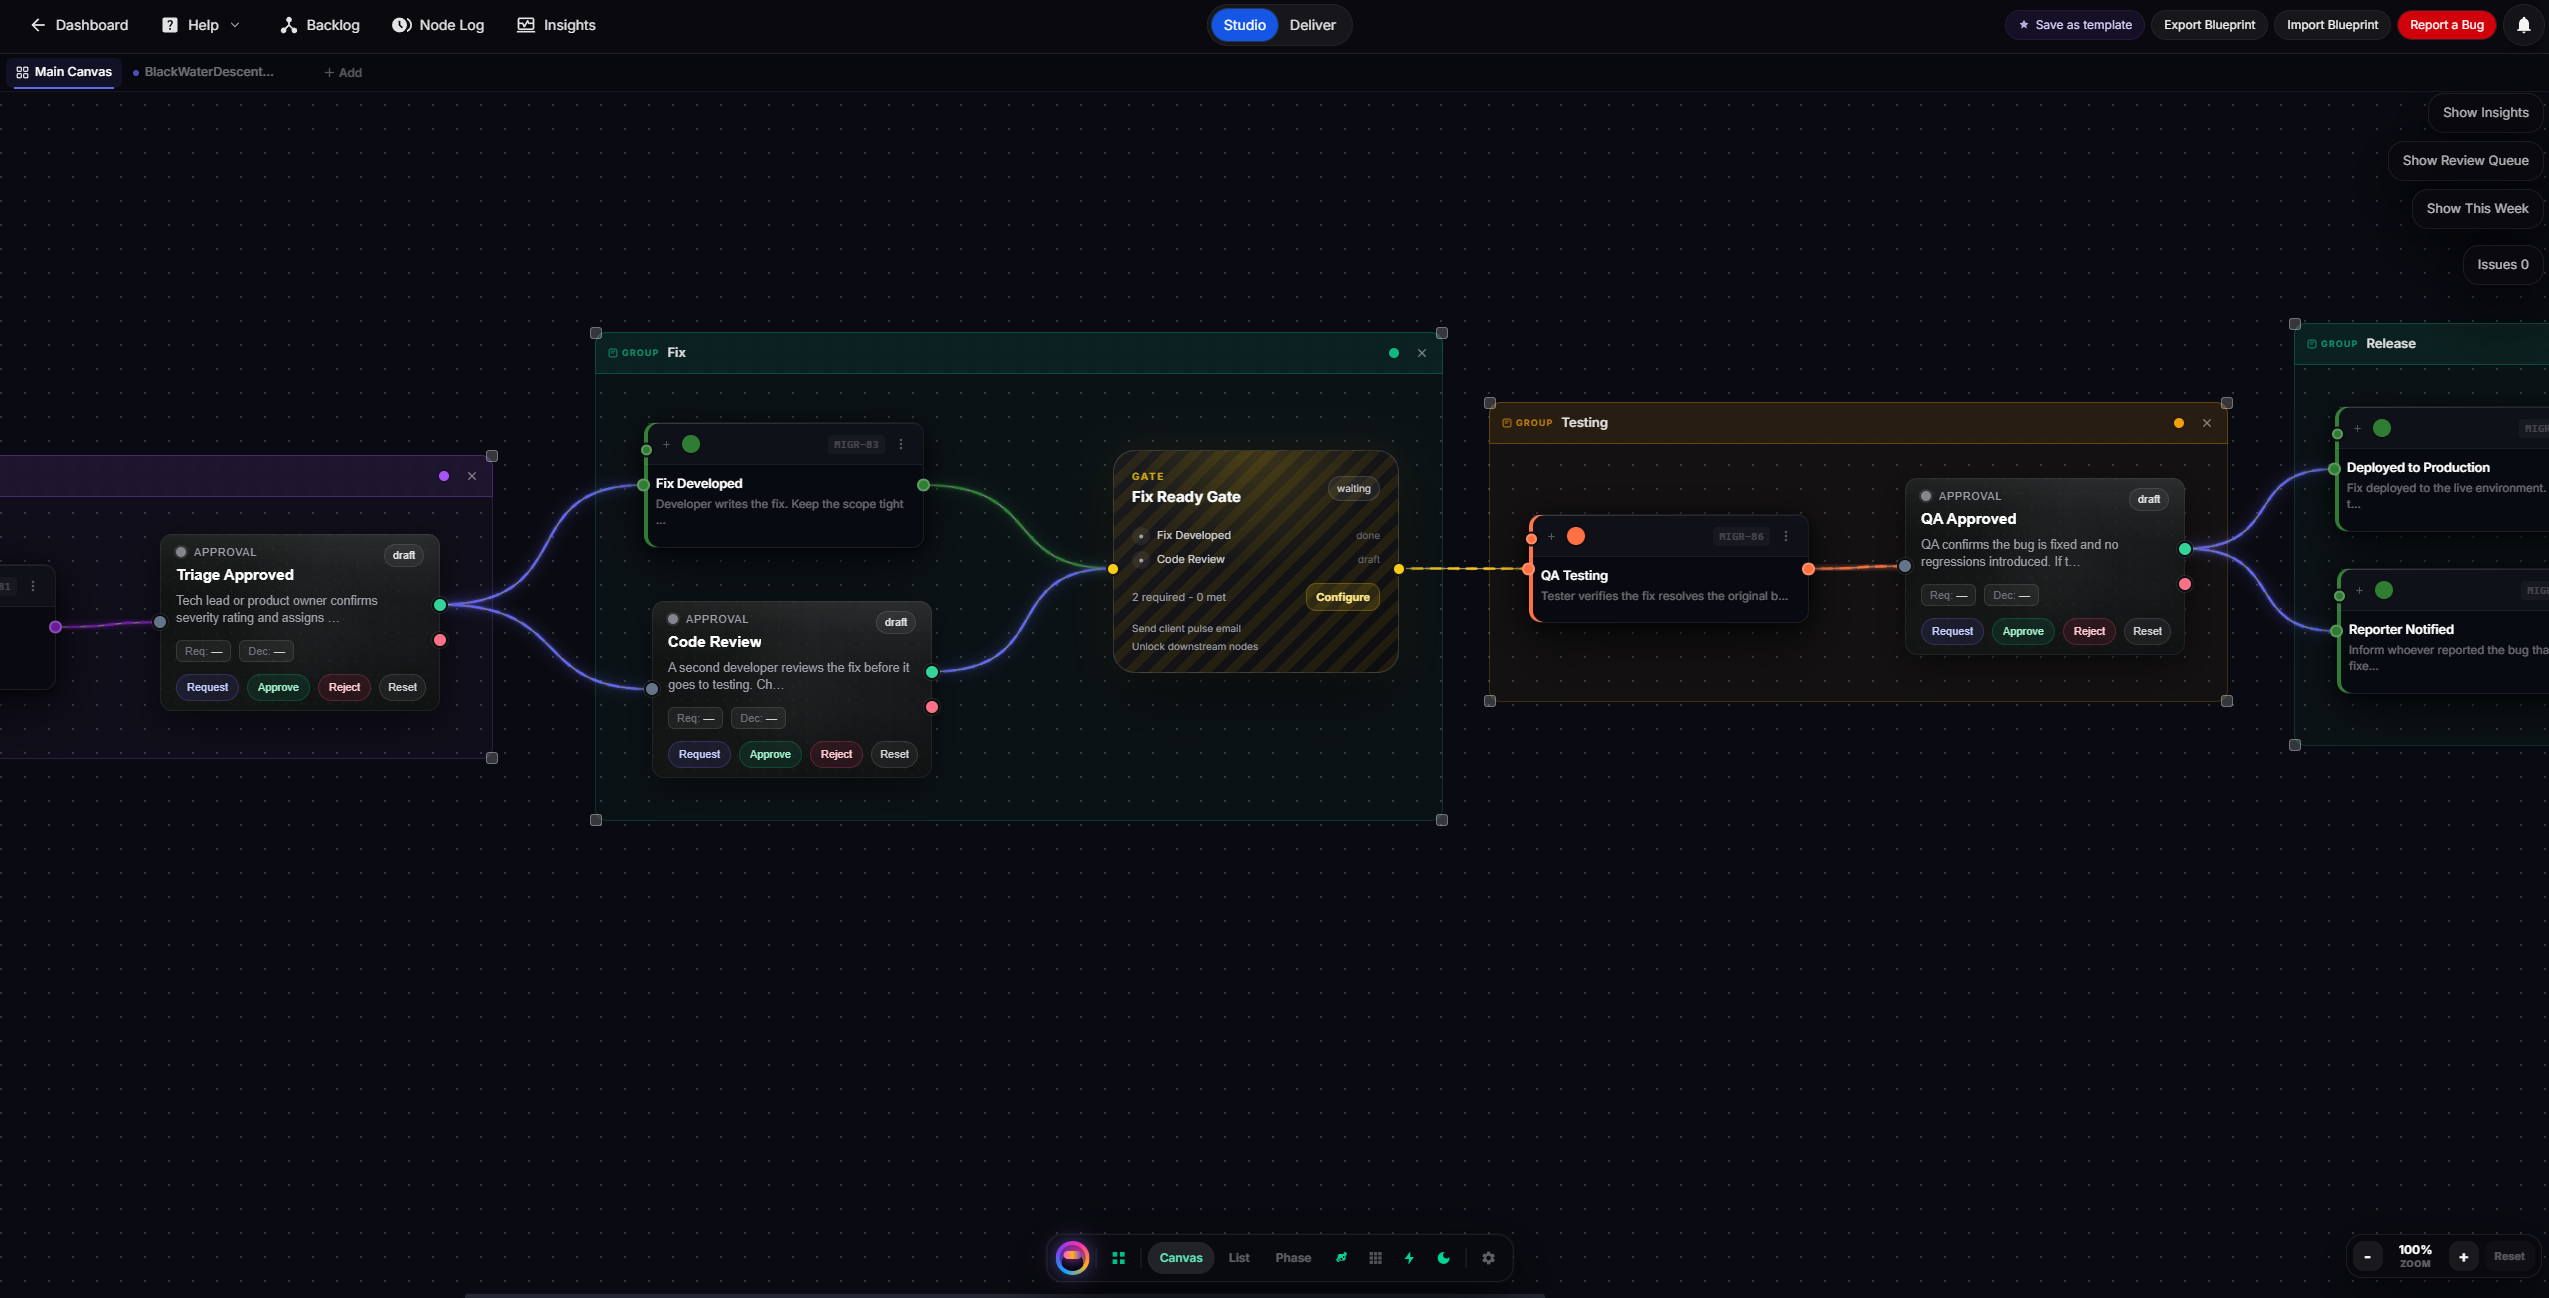The width and height of the screenshot is (2549, 1298).
Task: Click green four-squares icon in bottom toolbar
Action: click(1119, 1258)
